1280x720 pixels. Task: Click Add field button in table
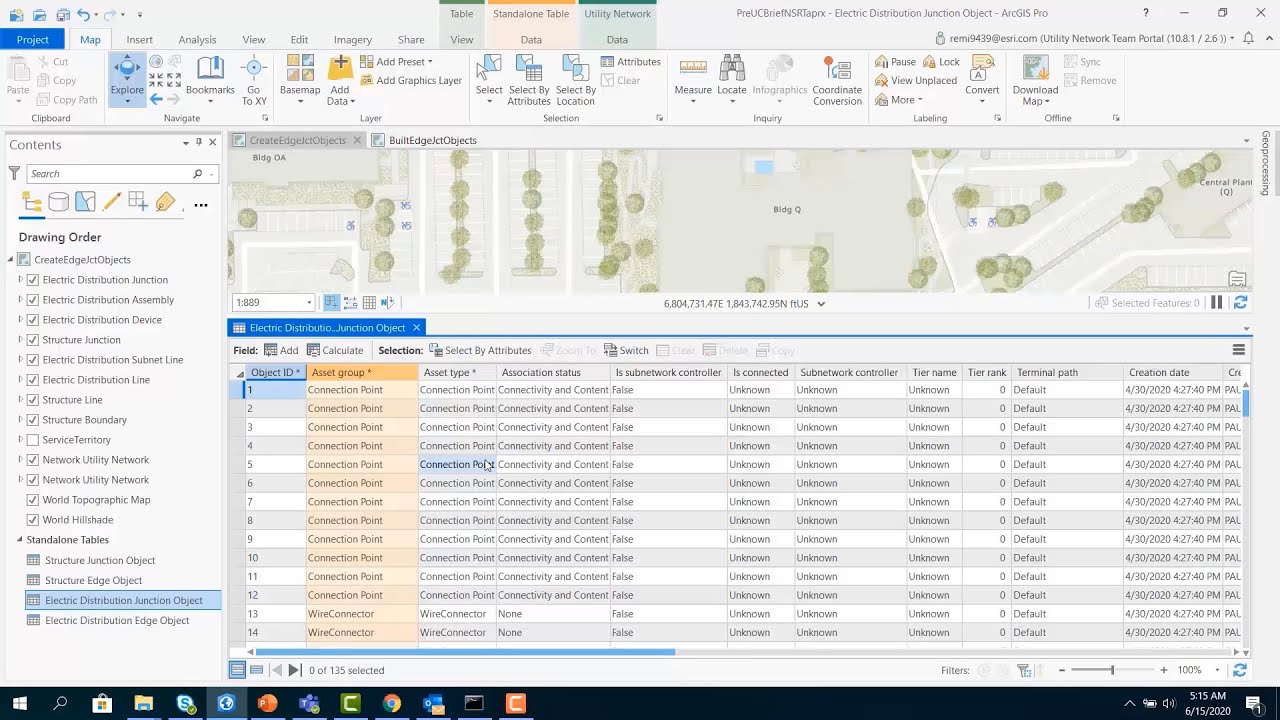pos(281,350)
